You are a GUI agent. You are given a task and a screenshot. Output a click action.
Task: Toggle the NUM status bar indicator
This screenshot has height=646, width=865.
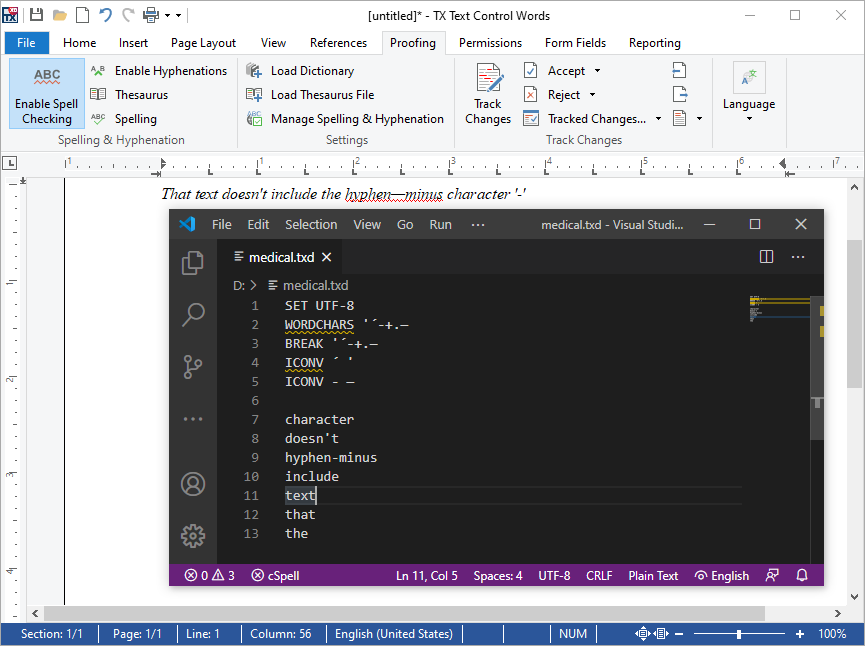573,634
